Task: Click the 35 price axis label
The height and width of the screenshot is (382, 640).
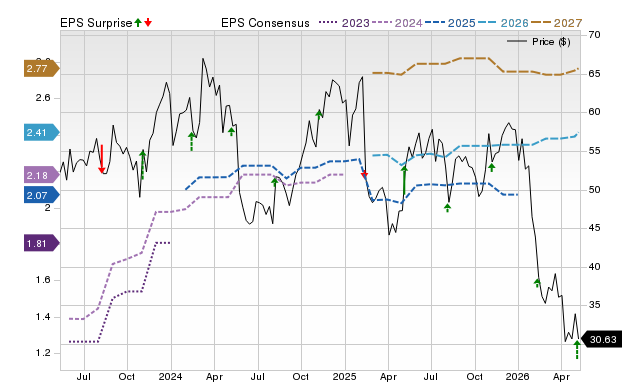Action: tap(594, 305)
